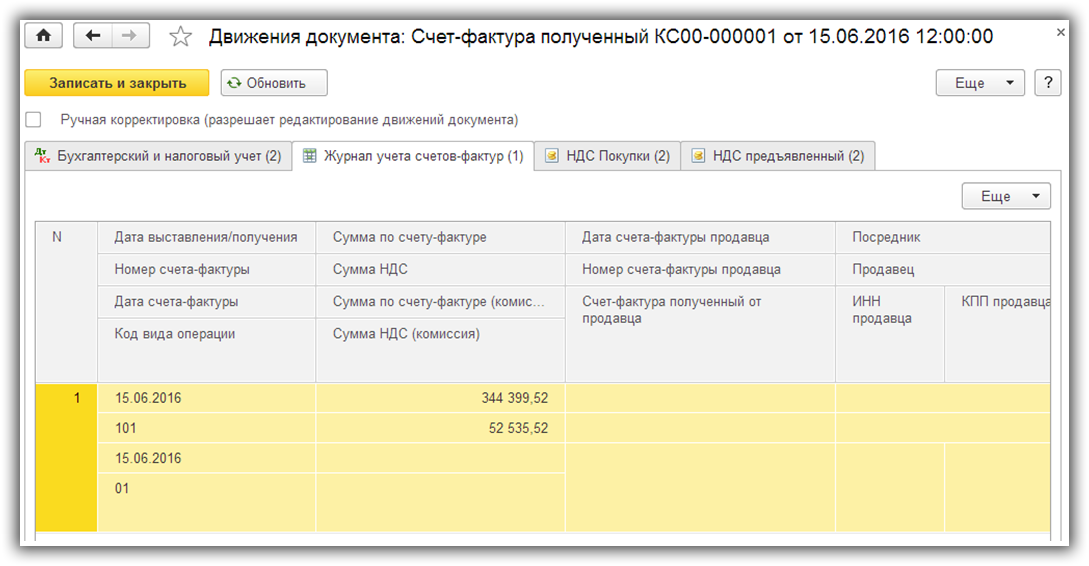Select row number 1 in table
This screenshot has width=1089, height=566.
coord(66,398)
